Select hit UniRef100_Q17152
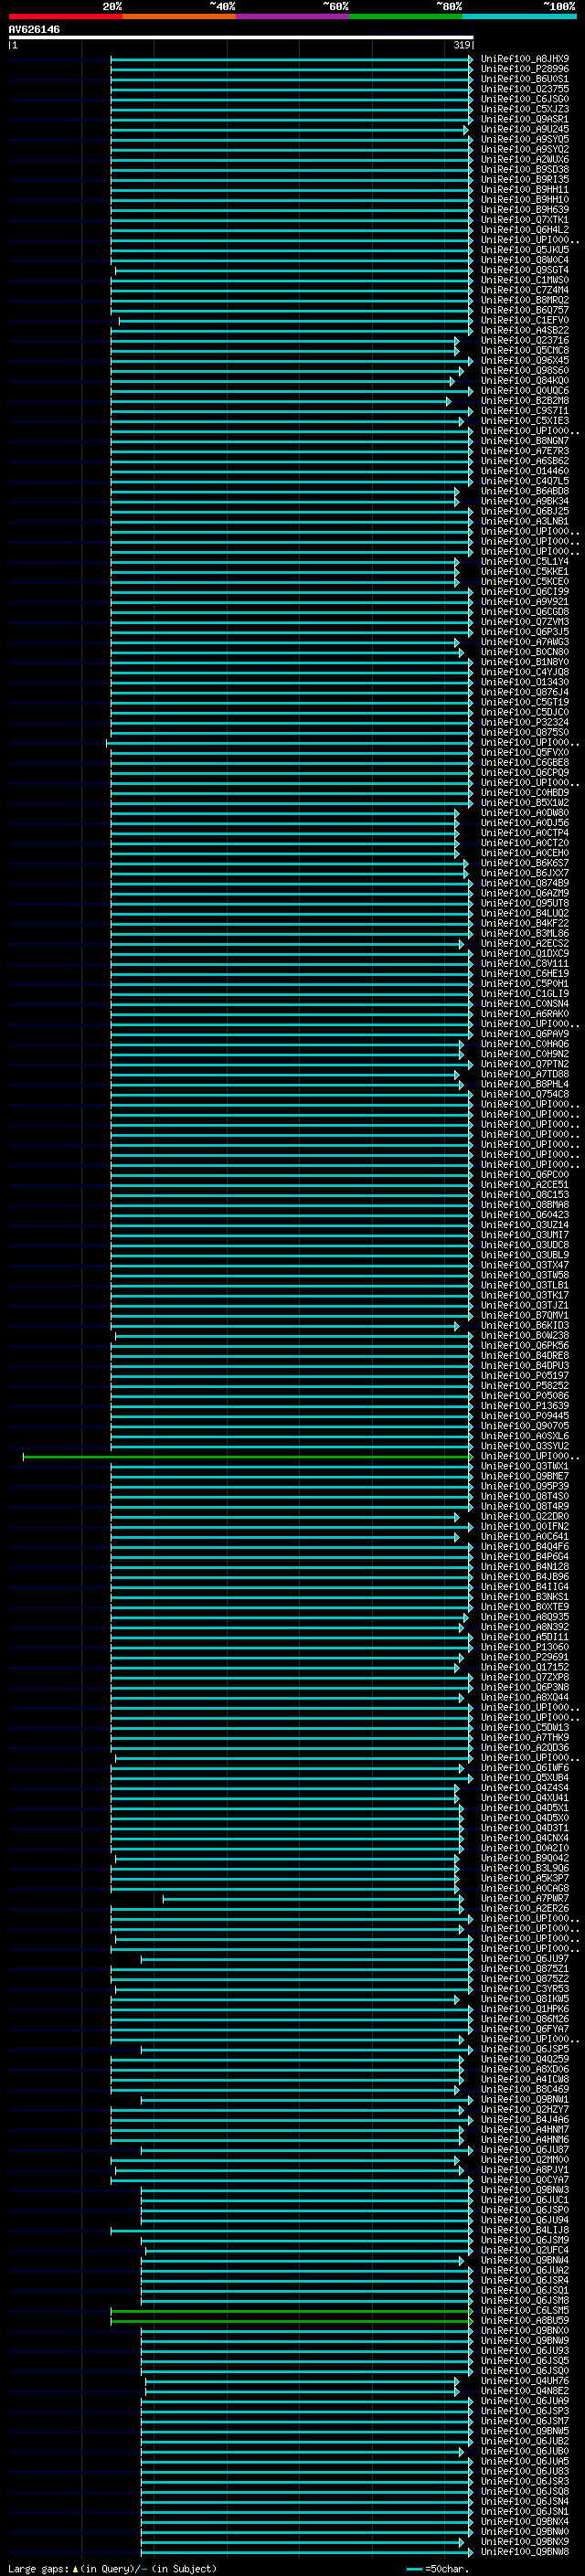 (x=525, y=1667)
